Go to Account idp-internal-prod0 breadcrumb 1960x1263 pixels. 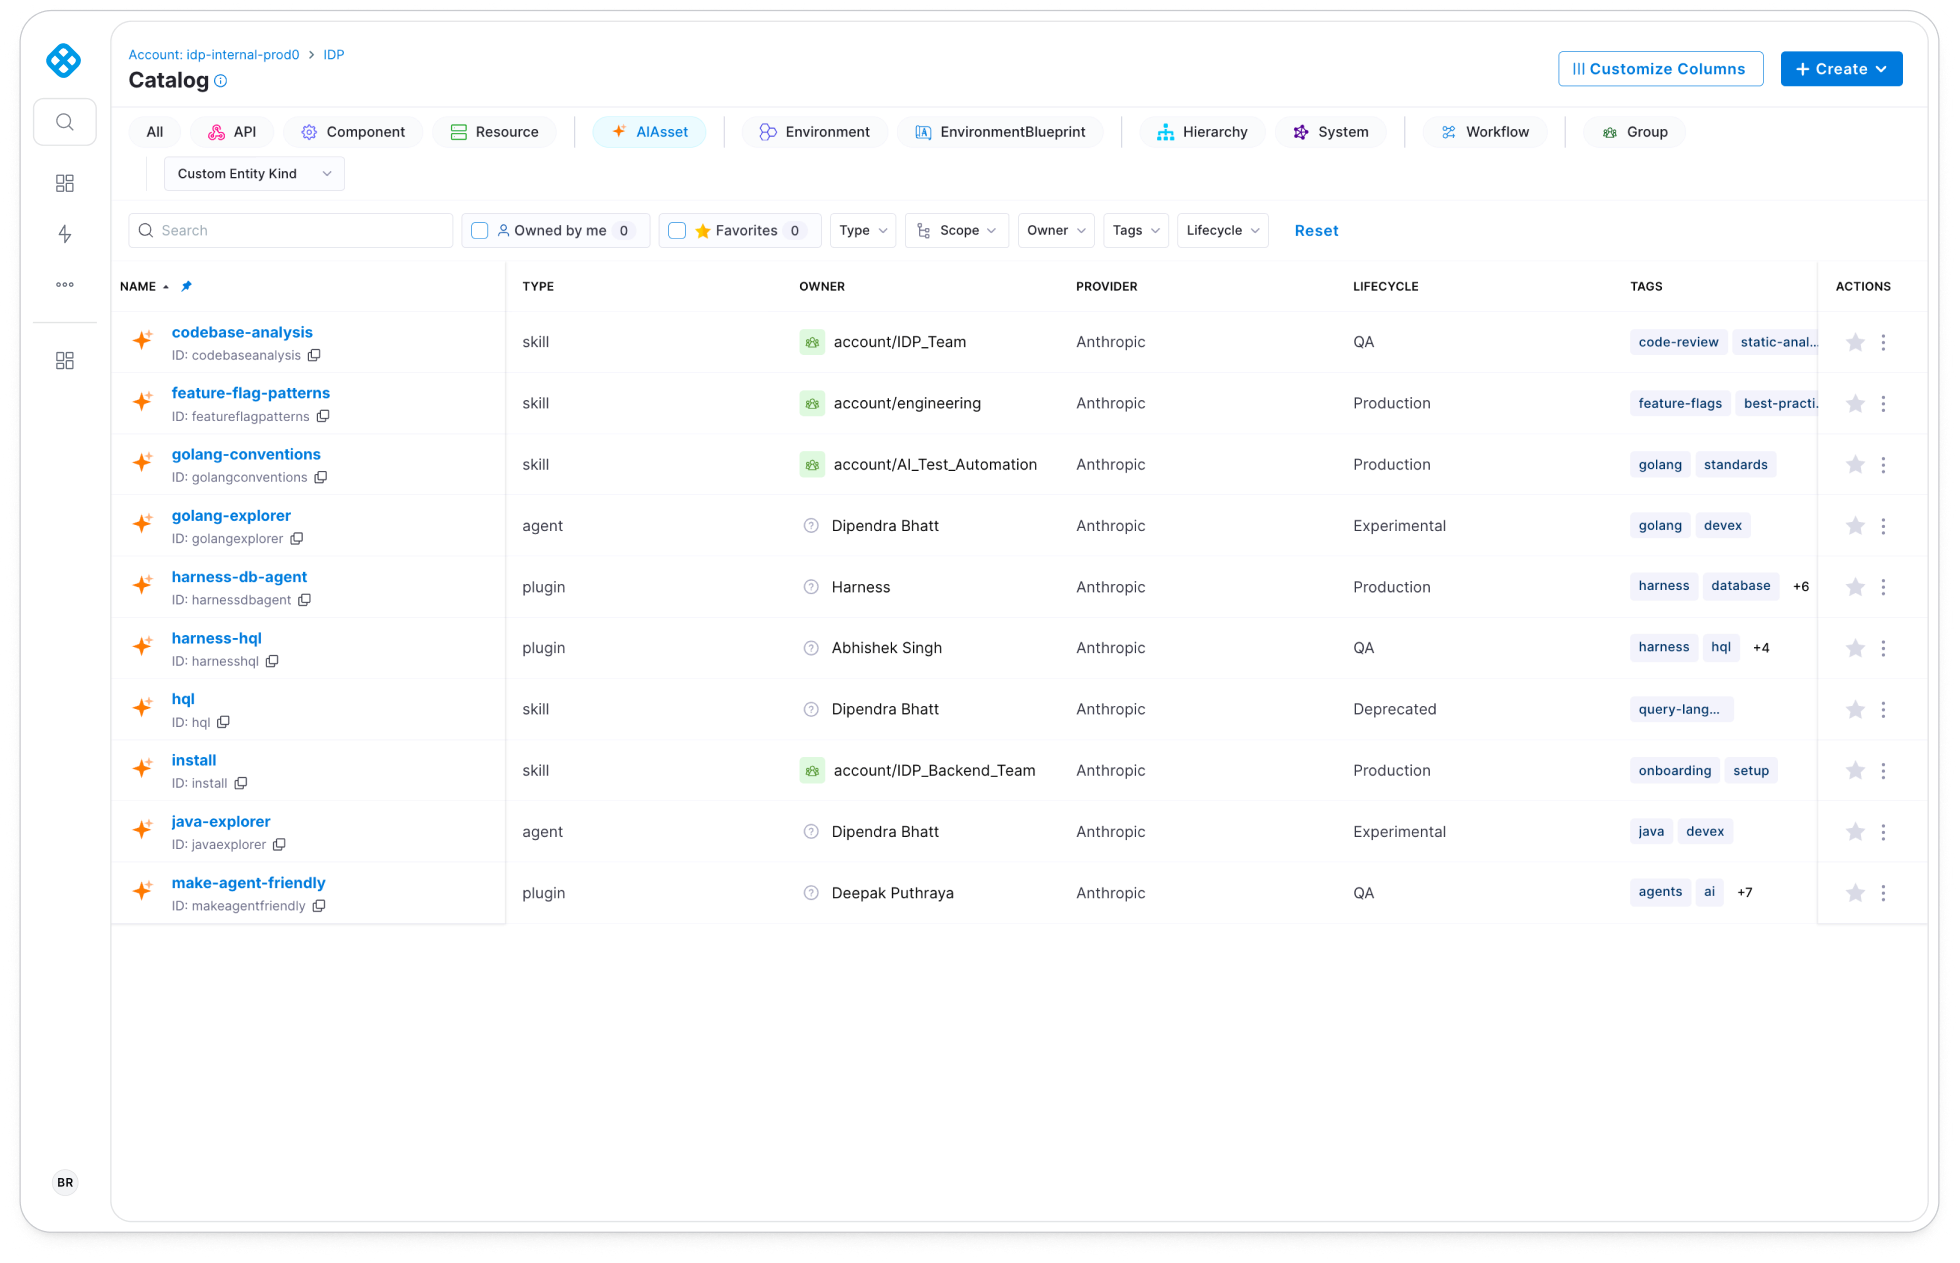coord(214,55)
